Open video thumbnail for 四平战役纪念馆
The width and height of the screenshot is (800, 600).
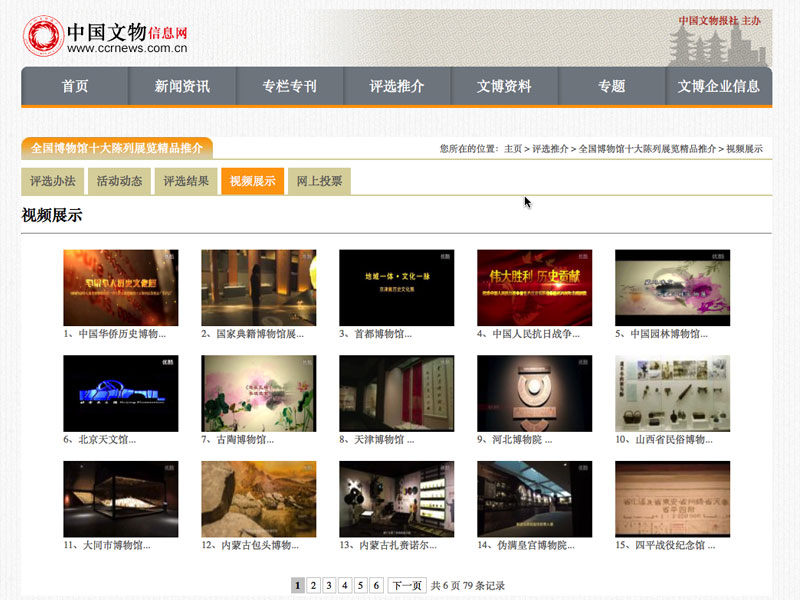tap(672, 499)
